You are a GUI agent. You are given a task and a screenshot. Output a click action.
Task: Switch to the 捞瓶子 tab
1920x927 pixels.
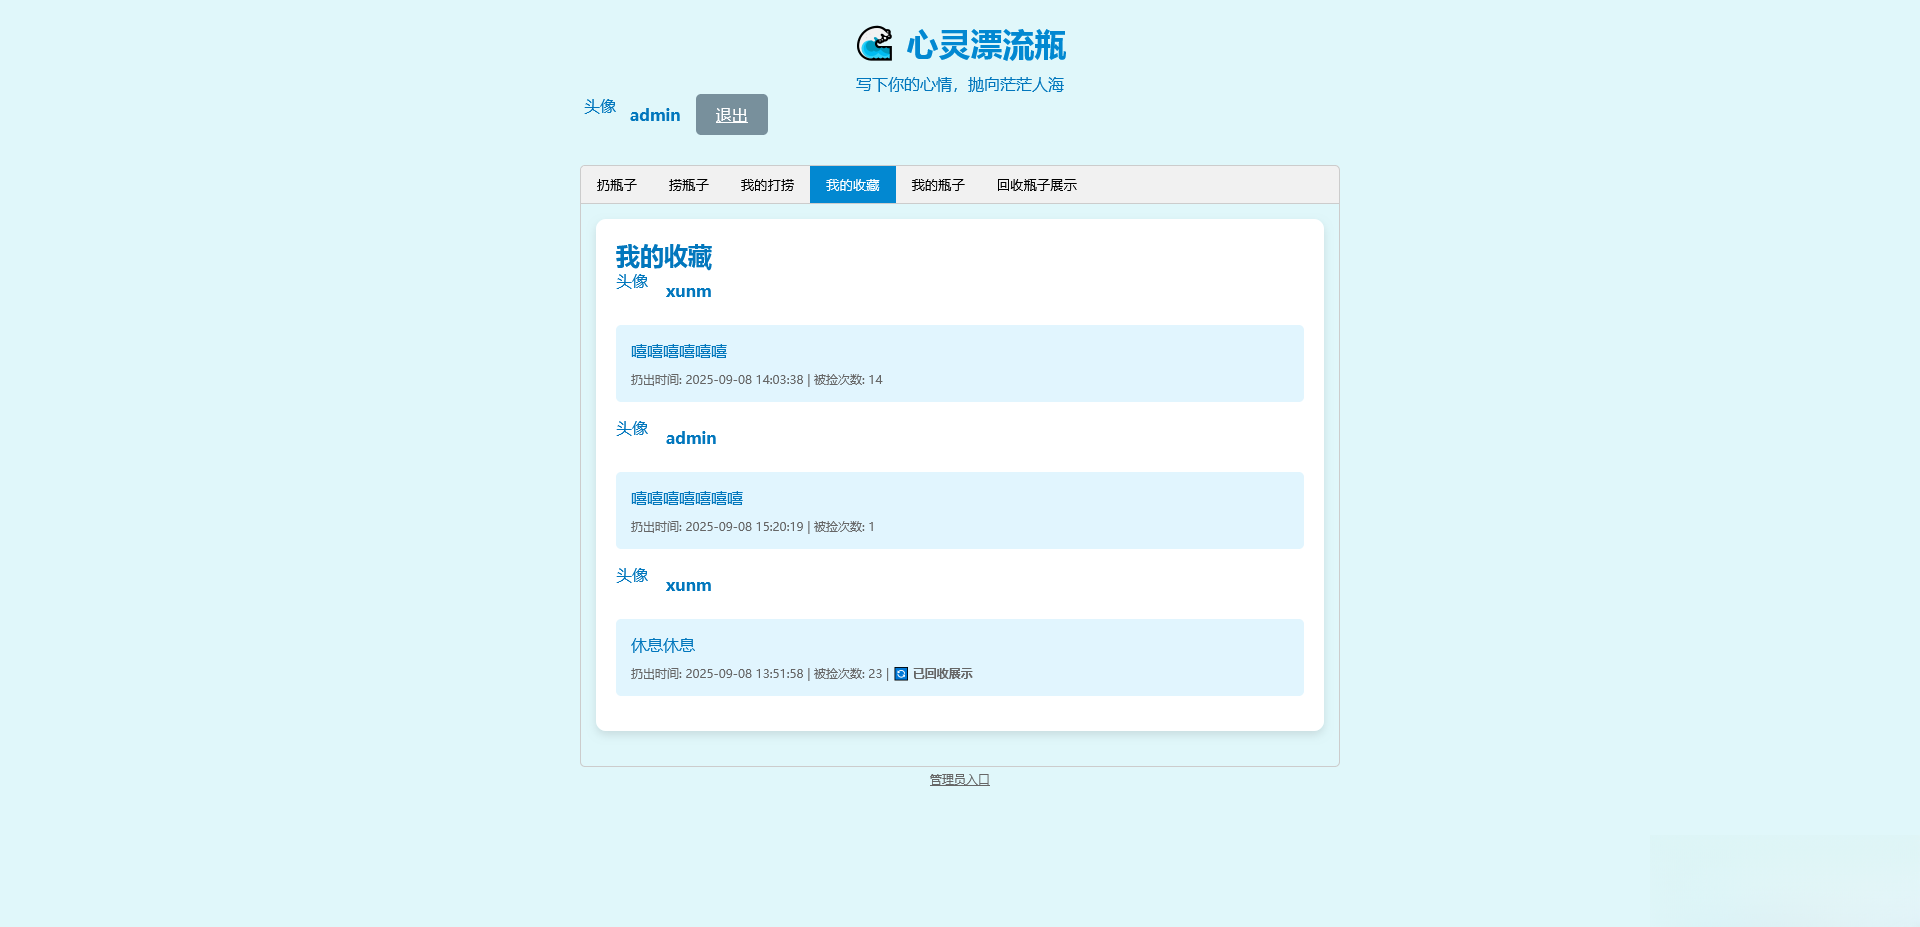(x=688, y=184)
